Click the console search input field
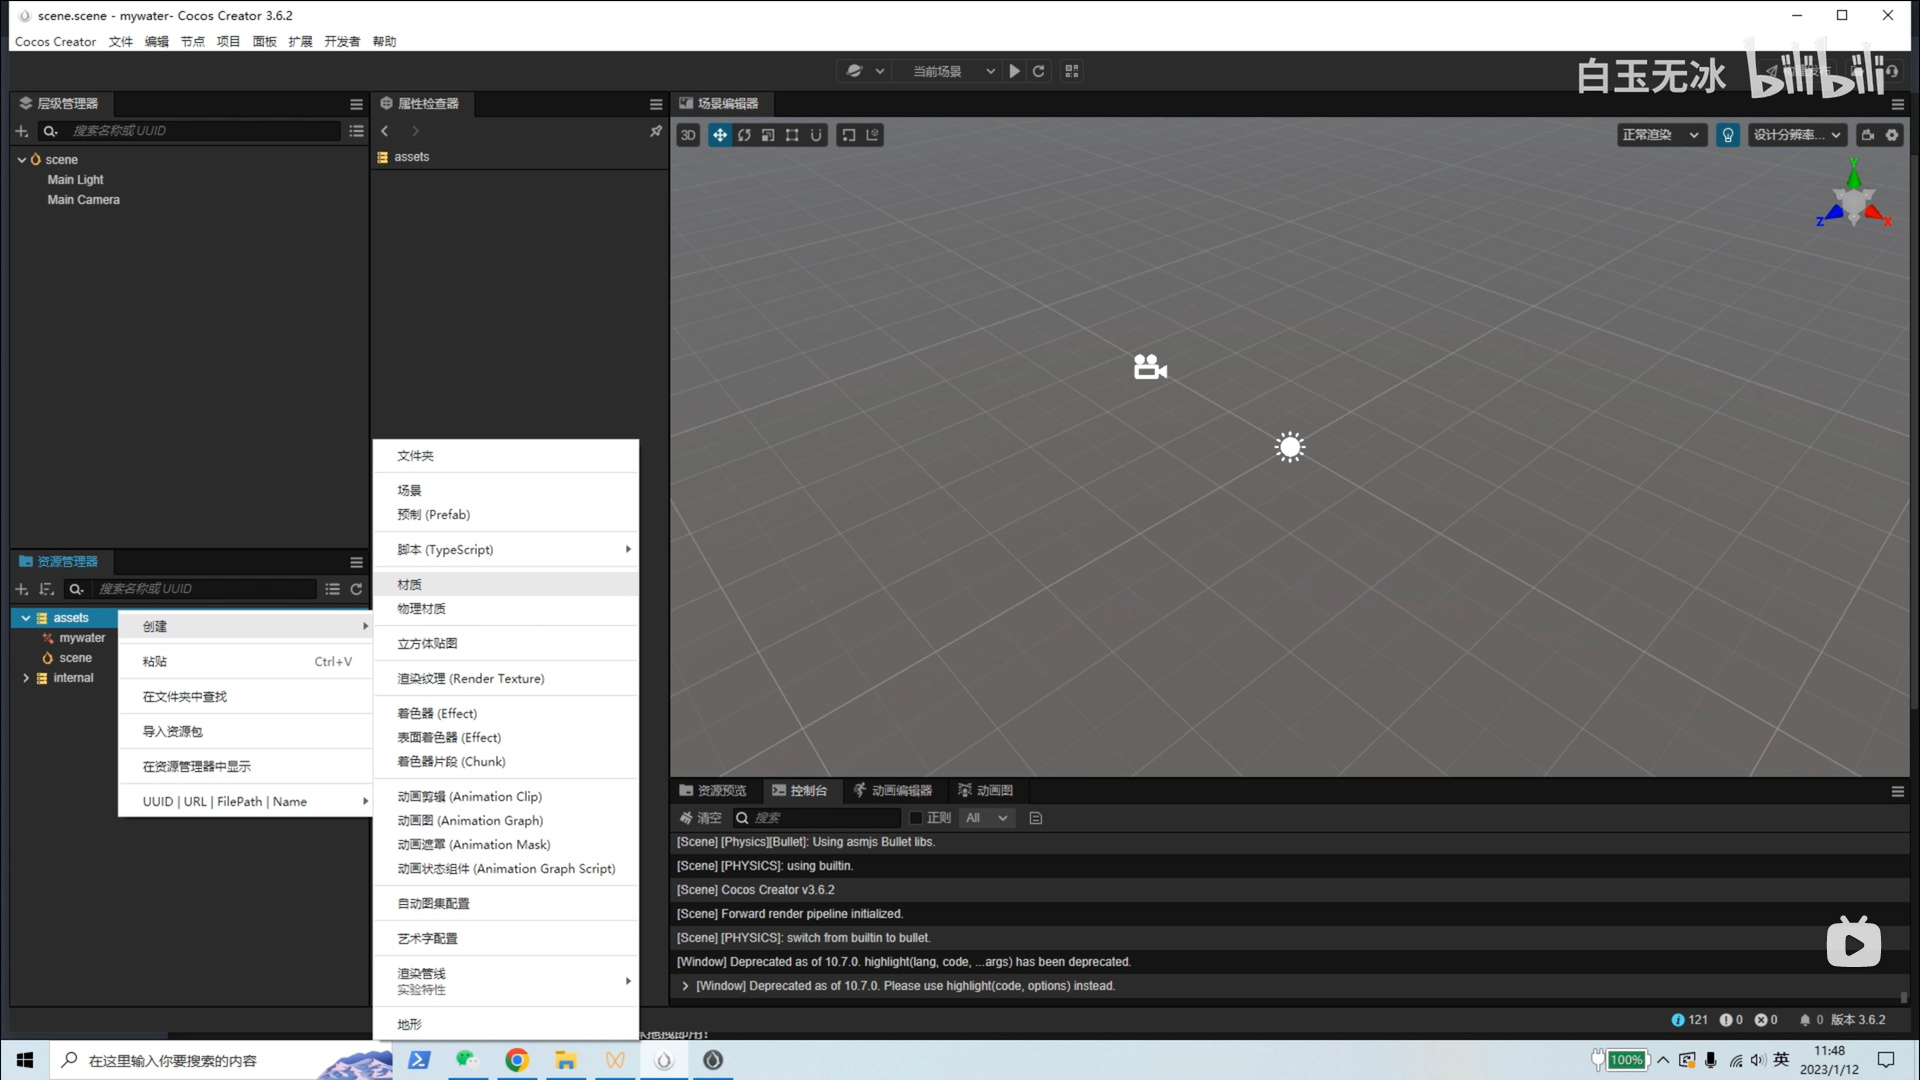This screenshot has width=1920, height=1080. [x=822, y=818]
